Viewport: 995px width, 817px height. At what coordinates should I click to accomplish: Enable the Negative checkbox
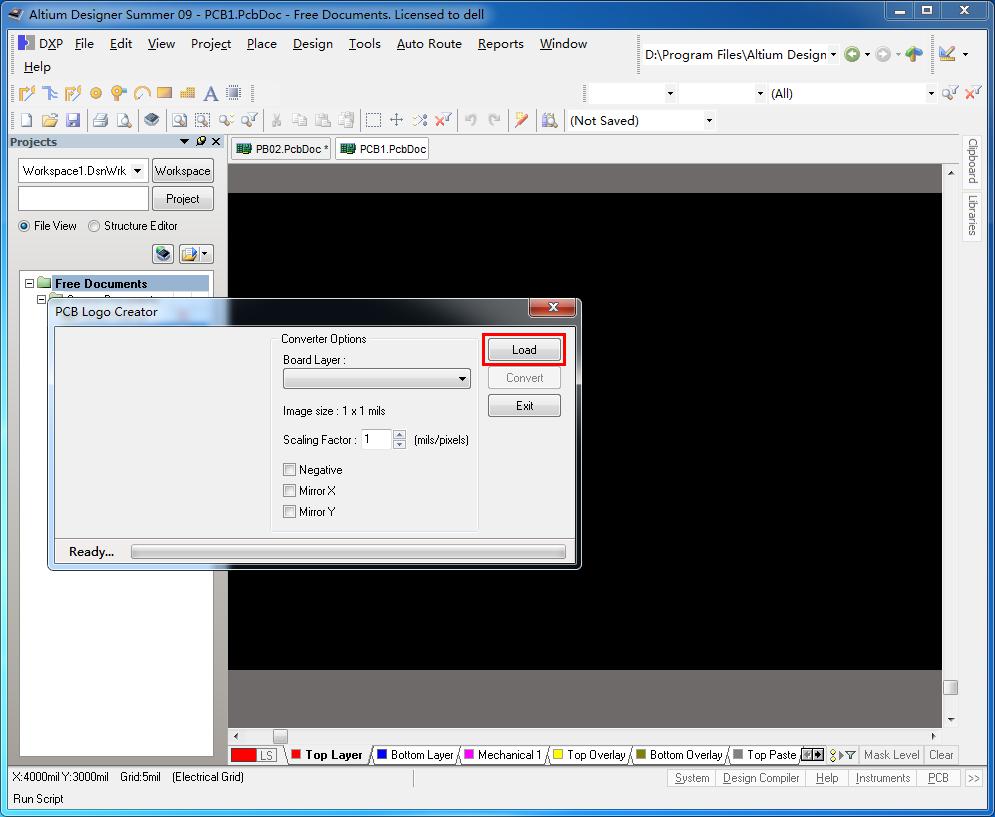(x=289, y=470)
